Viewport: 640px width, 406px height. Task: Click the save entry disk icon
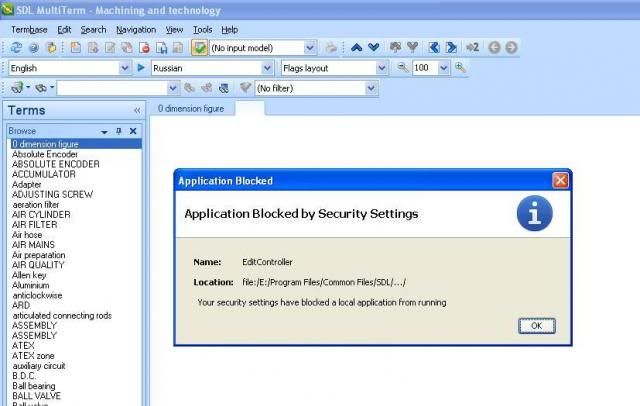click(162, 48)
